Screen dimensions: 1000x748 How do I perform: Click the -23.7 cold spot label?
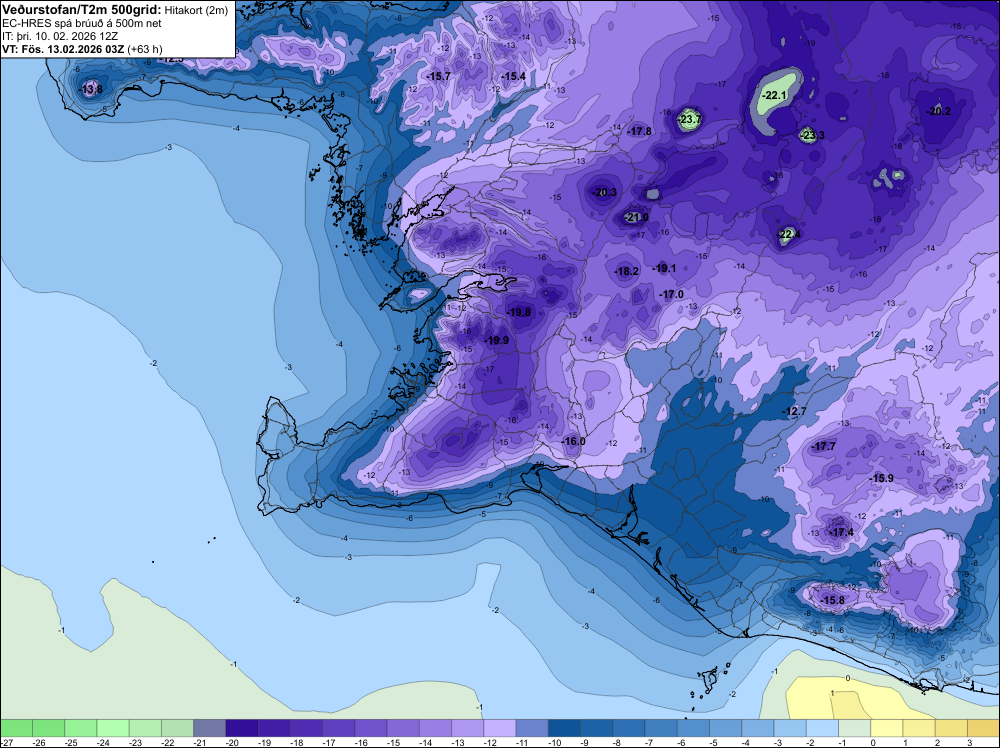click(x=689, y=119)
